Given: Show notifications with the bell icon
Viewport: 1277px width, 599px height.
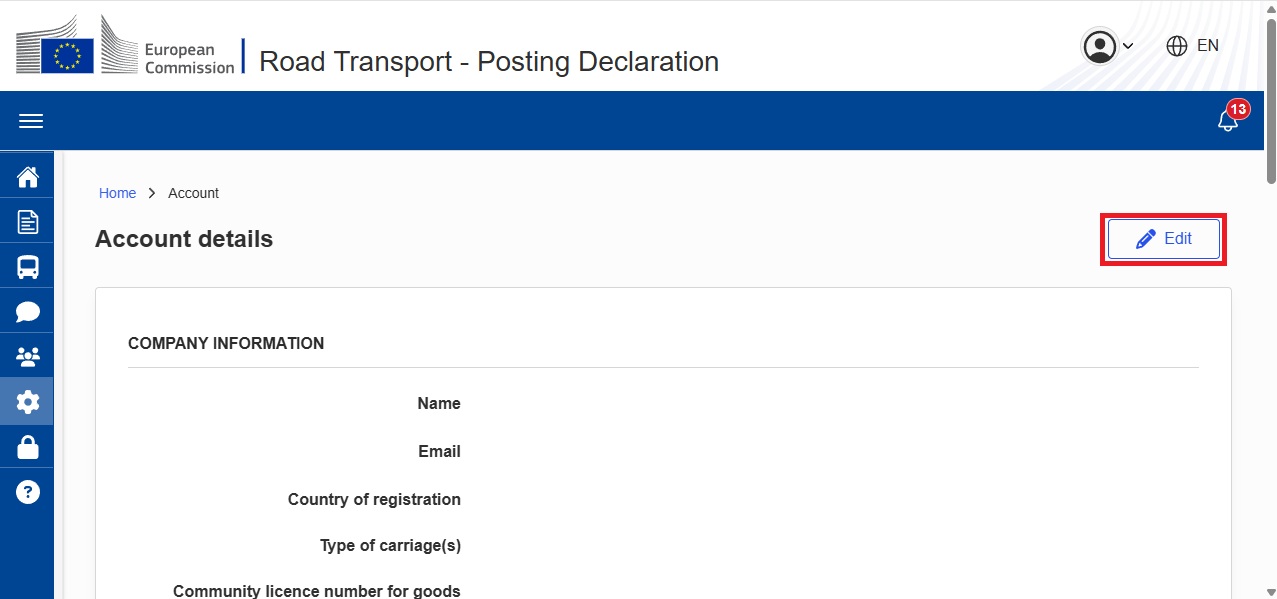Looking at the screenshot, I should [1228, 121].
